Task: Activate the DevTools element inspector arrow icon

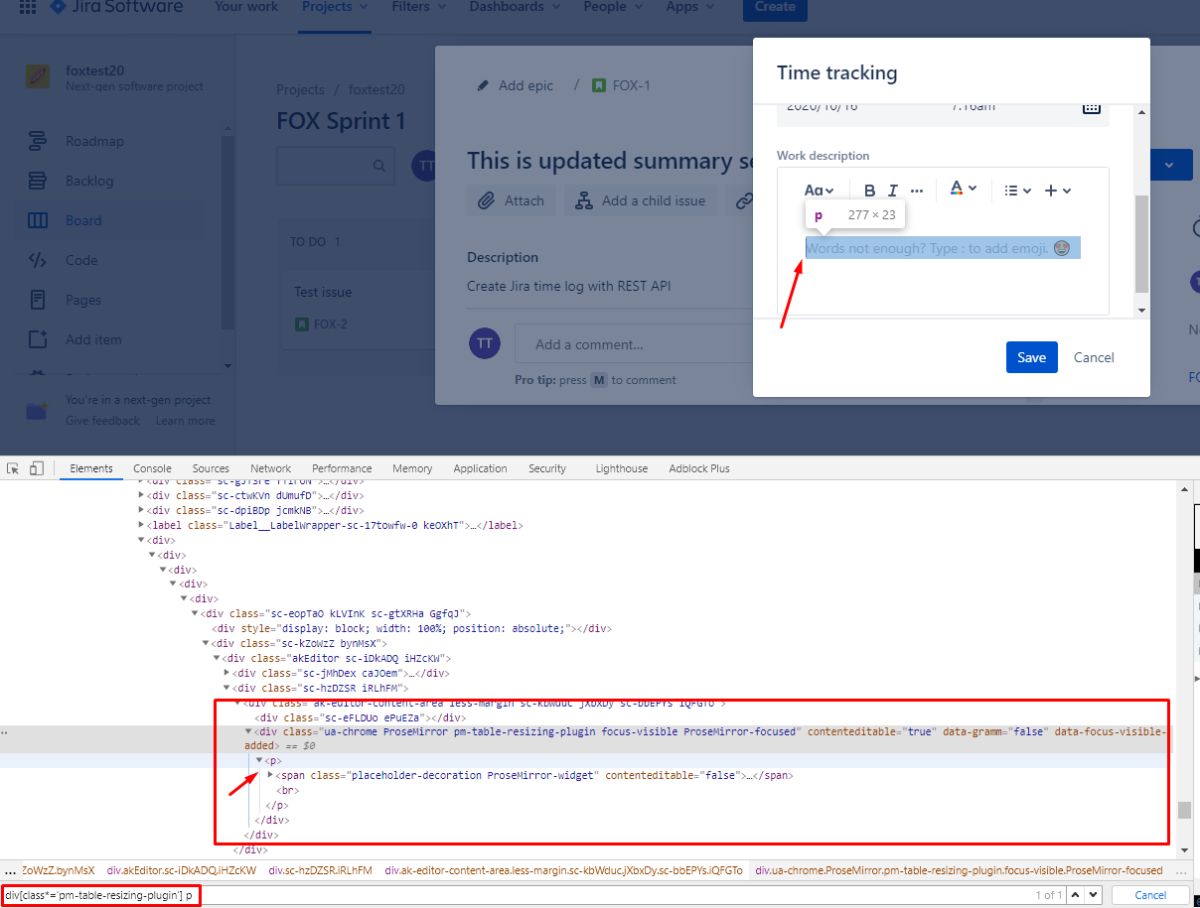Action: coord(13,468)
